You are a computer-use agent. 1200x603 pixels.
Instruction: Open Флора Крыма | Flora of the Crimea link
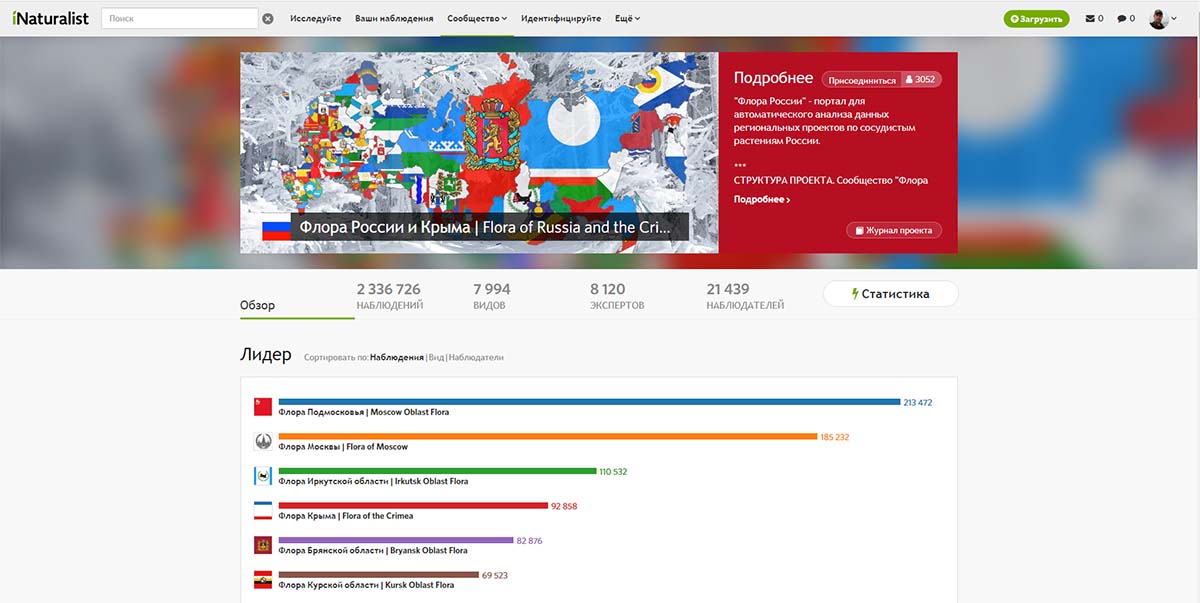346,516
